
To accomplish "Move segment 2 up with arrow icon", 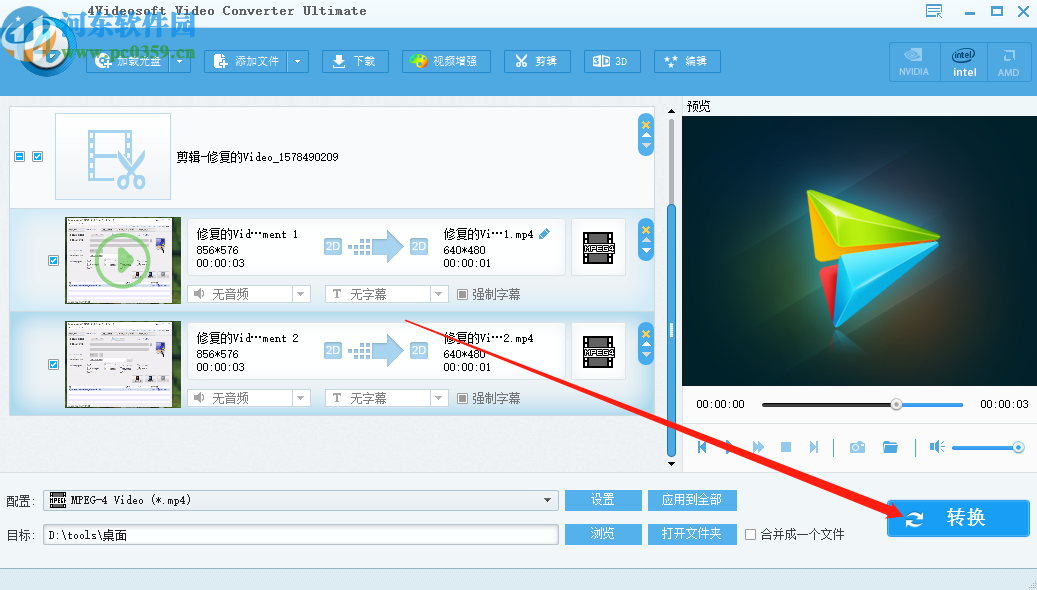I will (x=646, y=345).
